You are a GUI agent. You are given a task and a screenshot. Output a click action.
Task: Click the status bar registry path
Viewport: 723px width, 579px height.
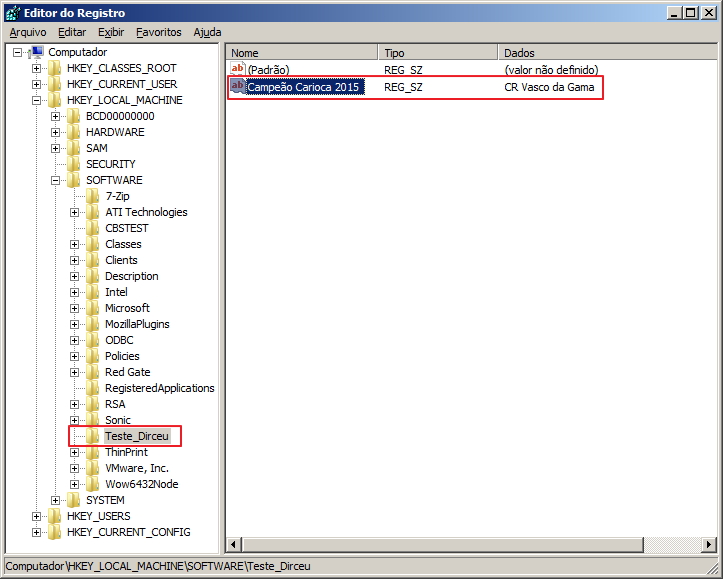(x=158, y=566)
